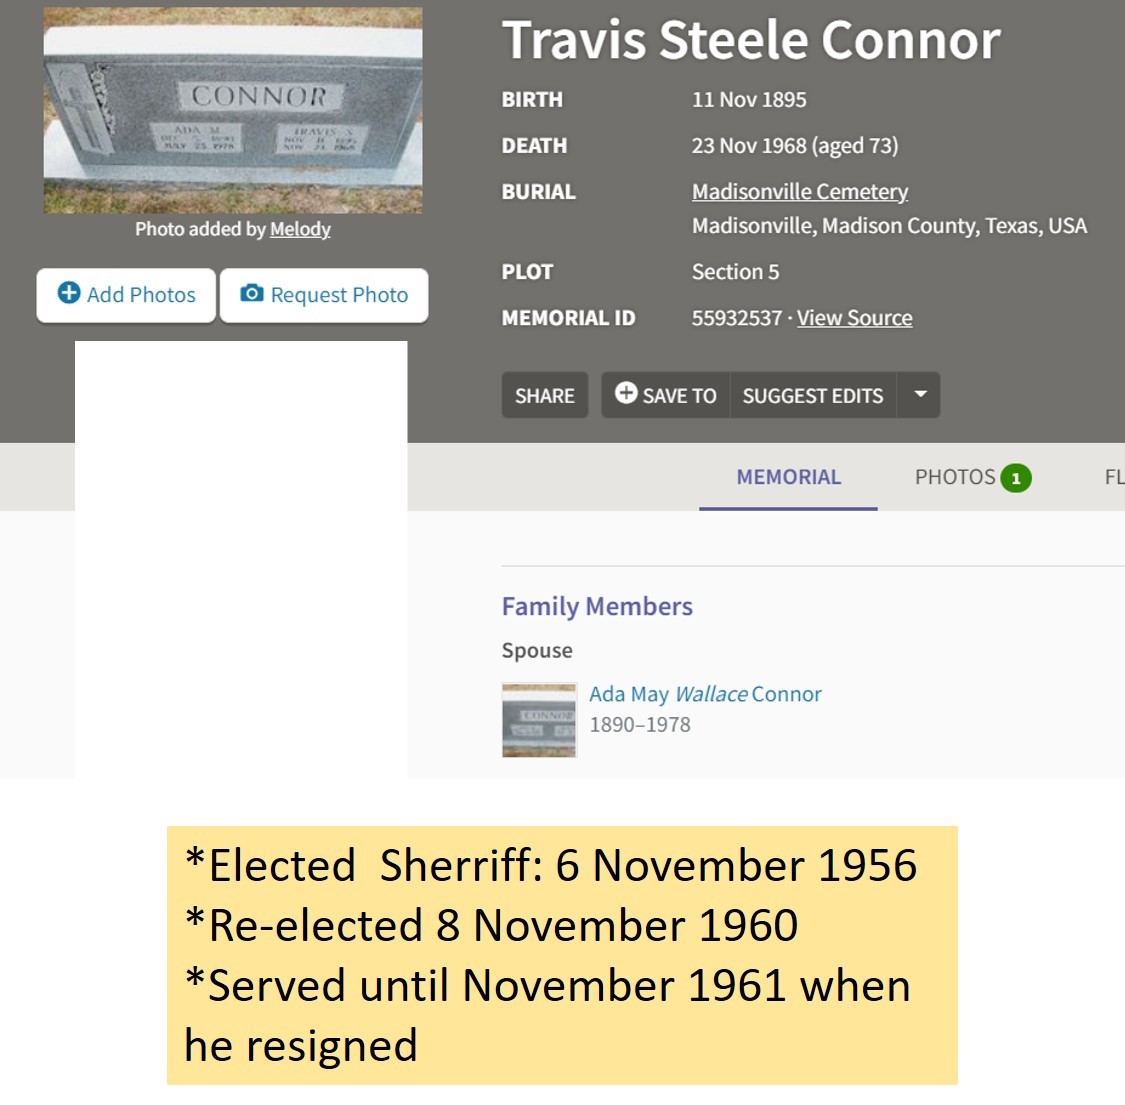Switch to the Photos tab
Screen dimensions: 1125x1105
point(972,477)
